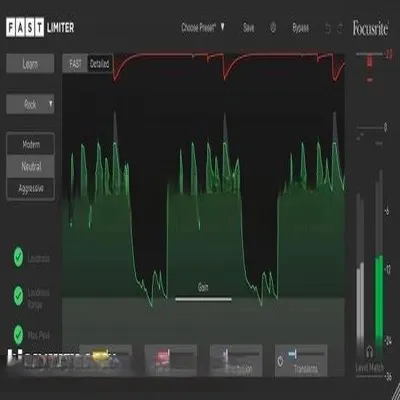Viewport: 400px width, 400px height.
Task: Select the Neutral limiter flavour
Action: coord(31,166)
